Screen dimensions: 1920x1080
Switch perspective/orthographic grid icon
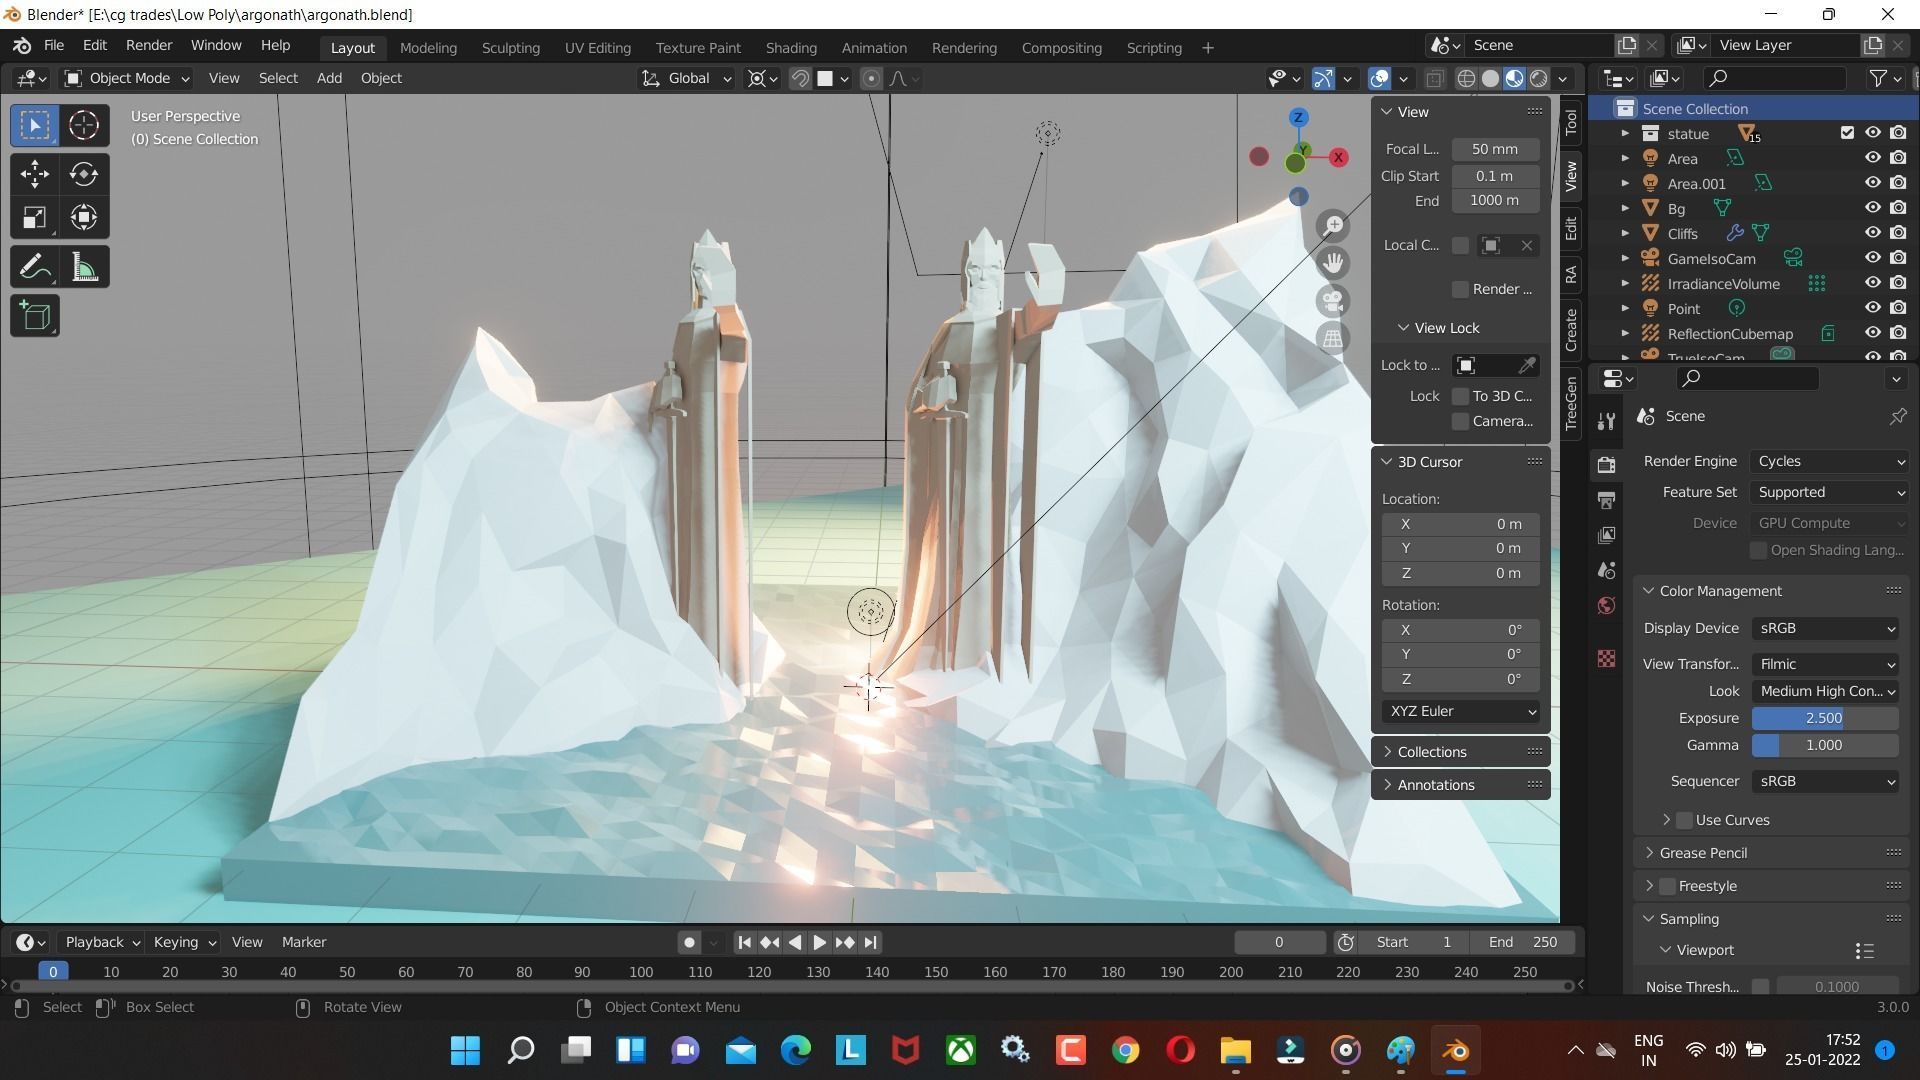point(1333,338)
